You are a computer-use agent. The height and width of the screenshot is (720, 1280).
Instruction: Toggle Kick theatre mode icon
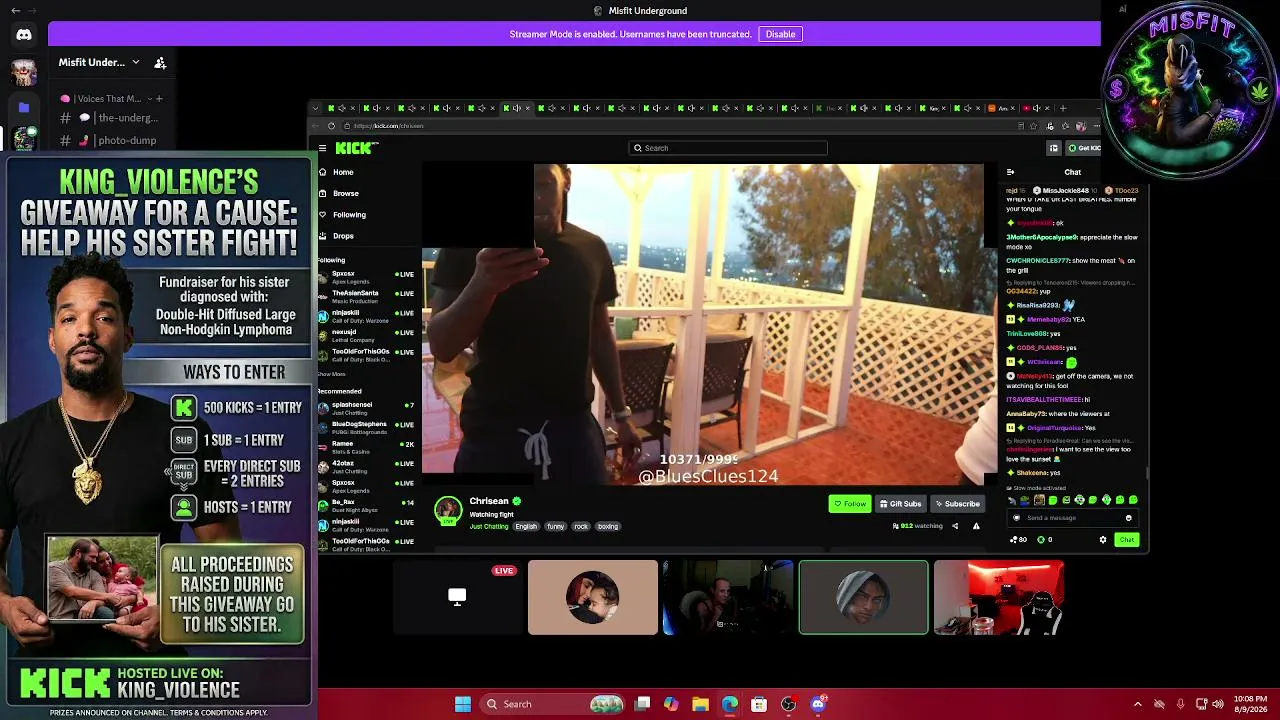(x=1053, y=148)
